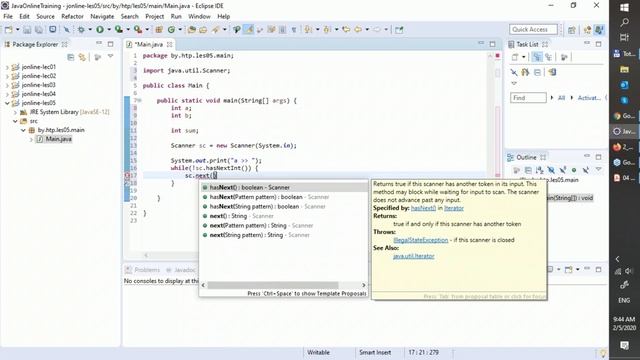Click the New Java Class green icon
This screenshot has height=360, width=640.
[x=171, y=30]
